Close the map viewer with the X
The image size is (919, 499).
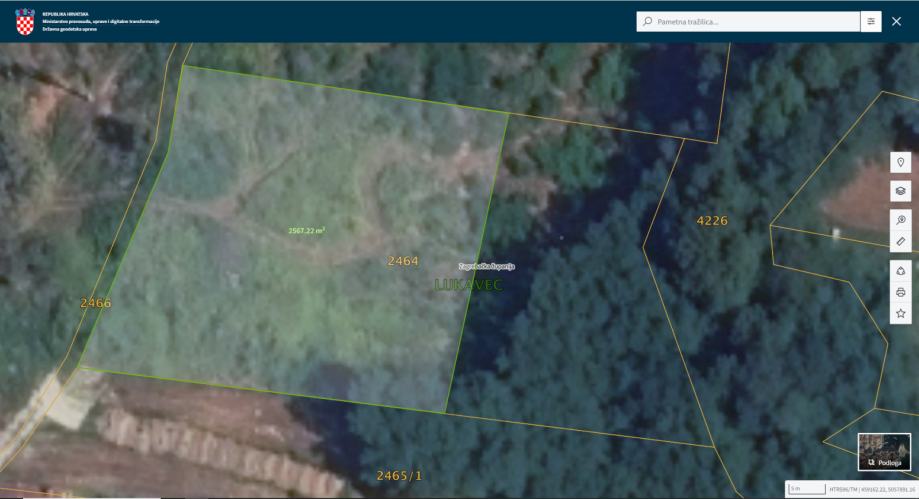(x=896, y=22)
